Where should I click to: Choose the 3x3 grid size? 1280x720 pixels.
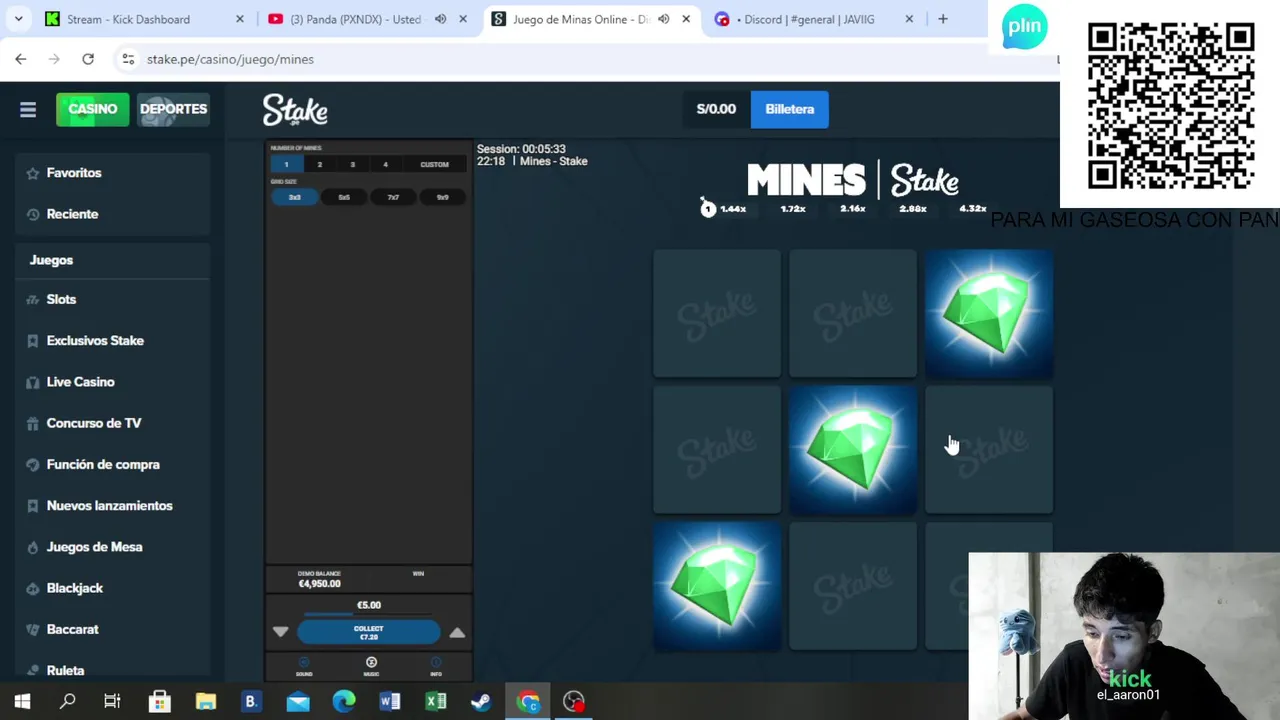(x=295, y=197)
